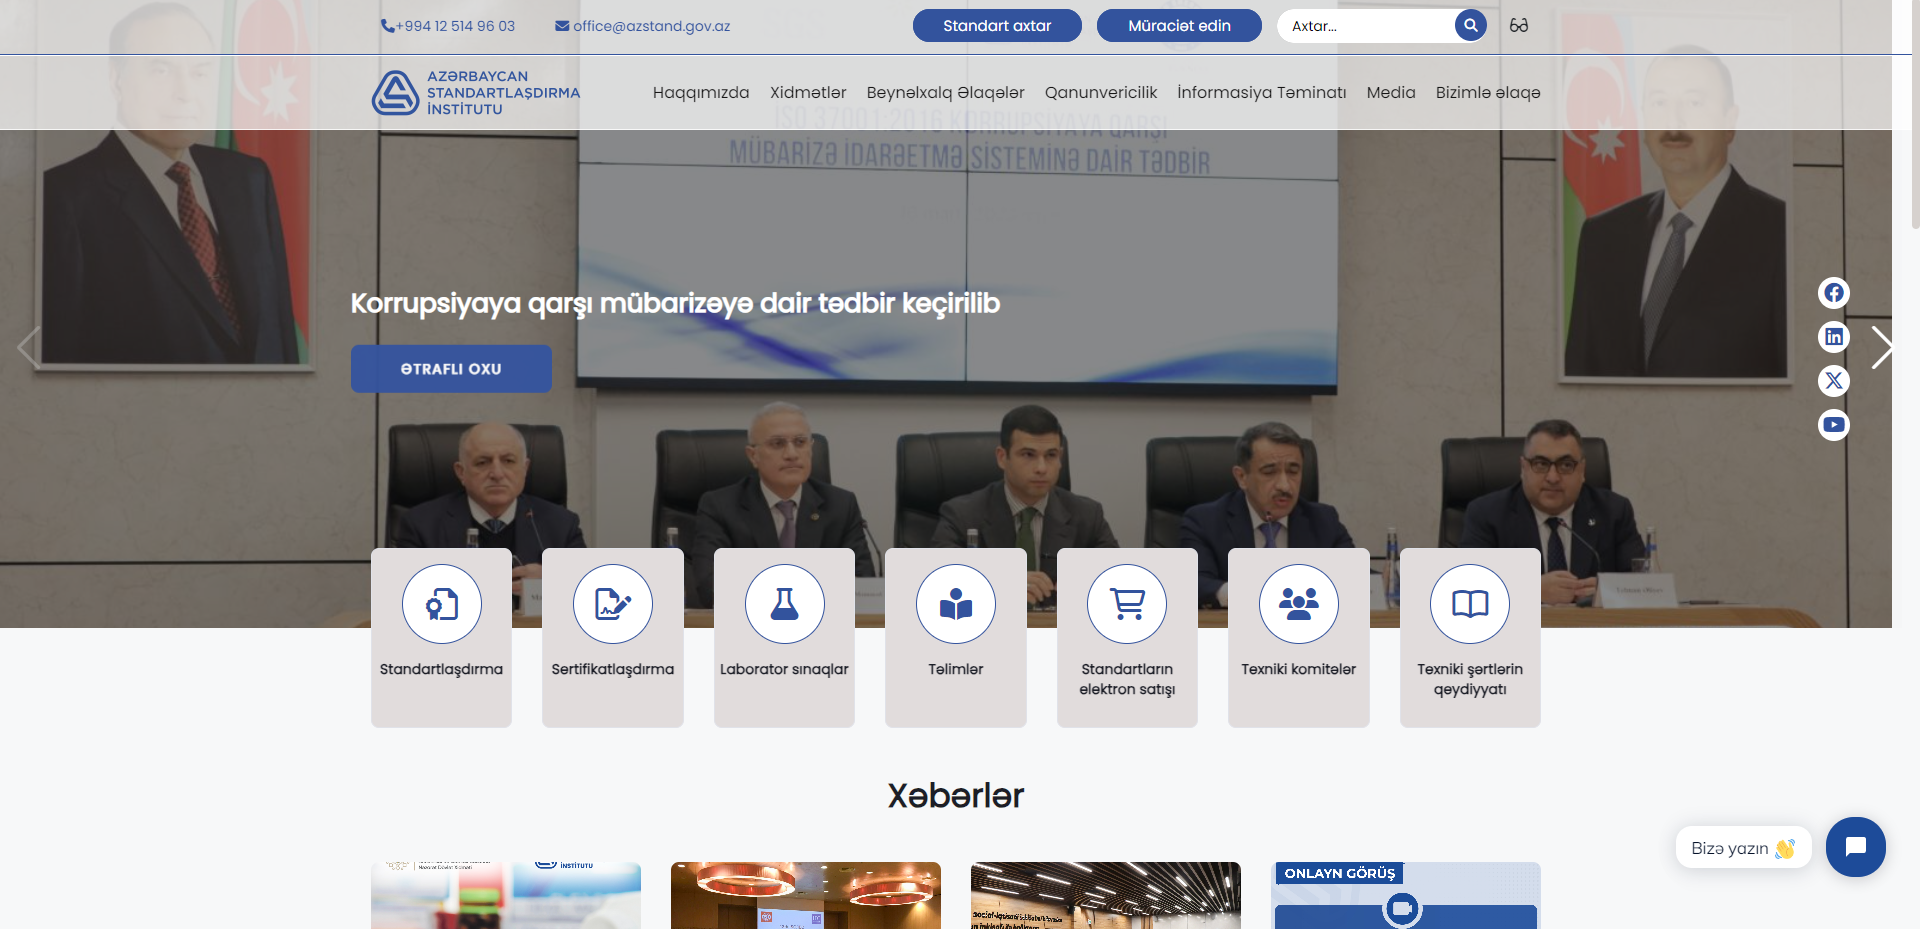Click the X (Twitter) social icon

click(1833, 381)
